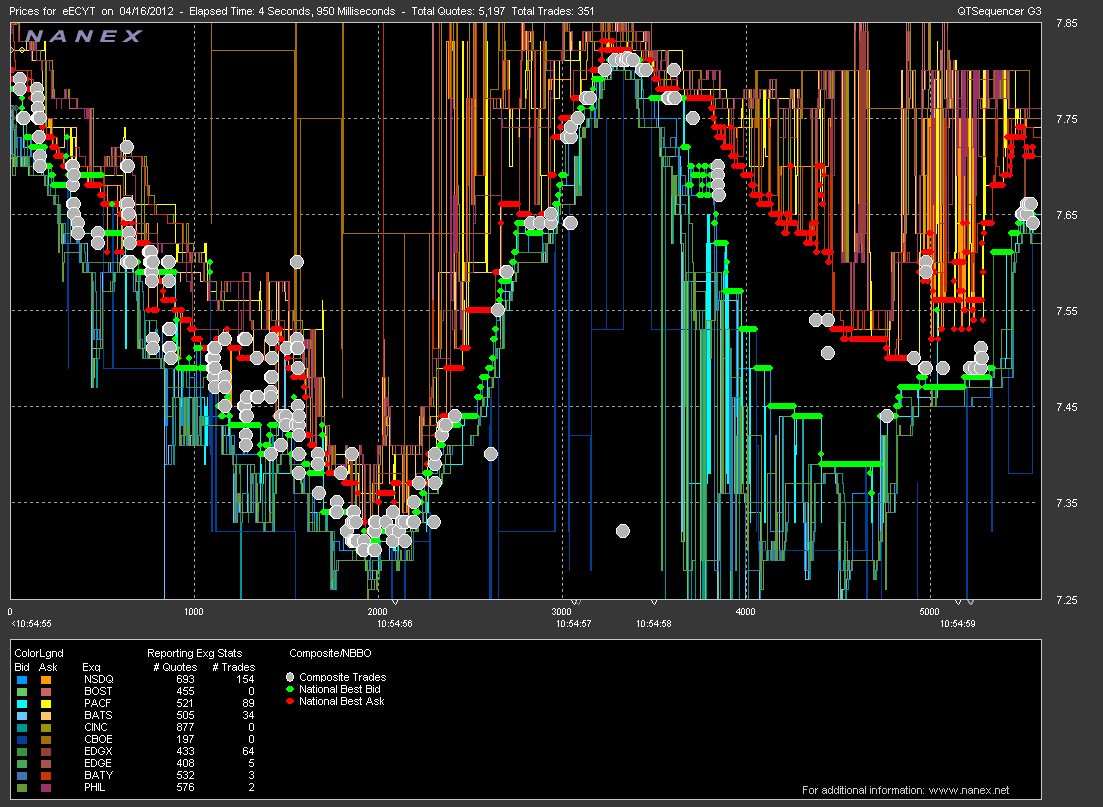Click the 7.25 price axis label
This screenshot has height=807, width=1103.
[x=1066, y=600]
